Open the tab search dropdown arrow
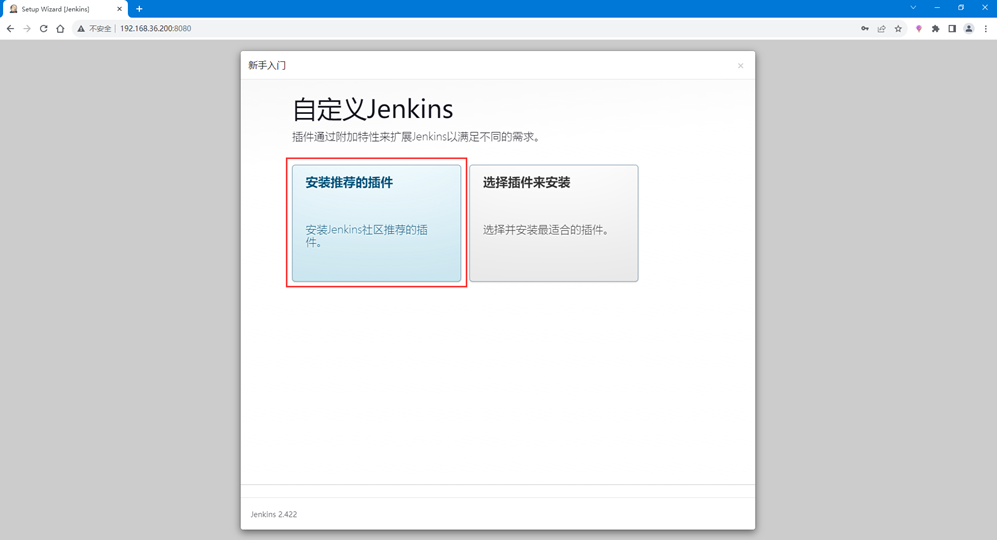Viewport: 997px width, 540px height. 913,8
